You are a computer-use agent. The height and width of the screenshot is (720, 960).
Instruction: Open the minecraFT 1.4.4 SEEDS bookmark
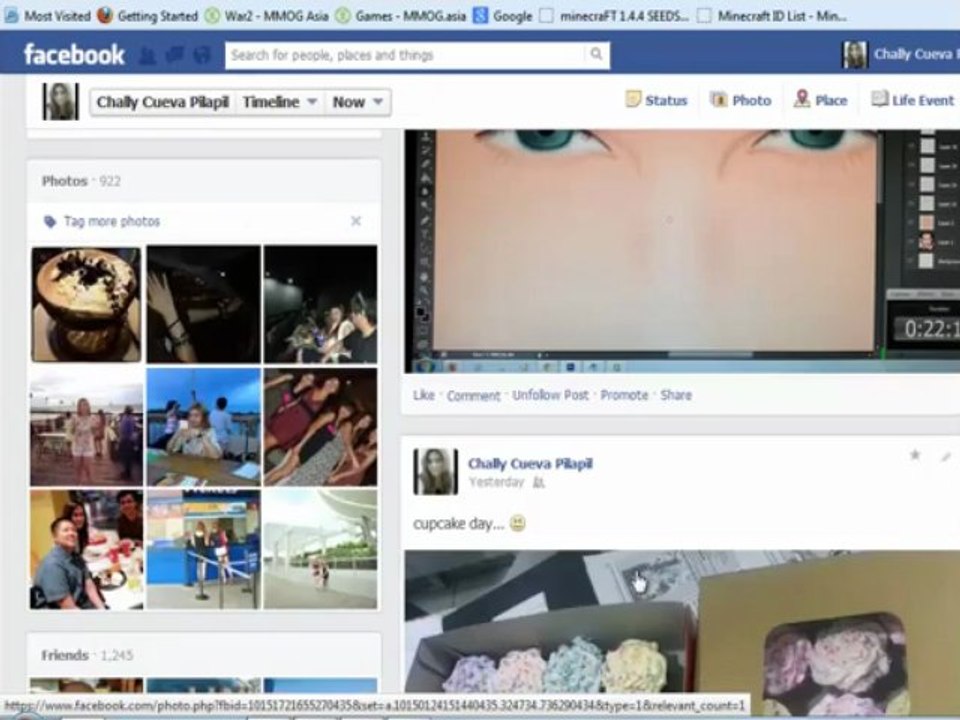[x=614, y=16]
